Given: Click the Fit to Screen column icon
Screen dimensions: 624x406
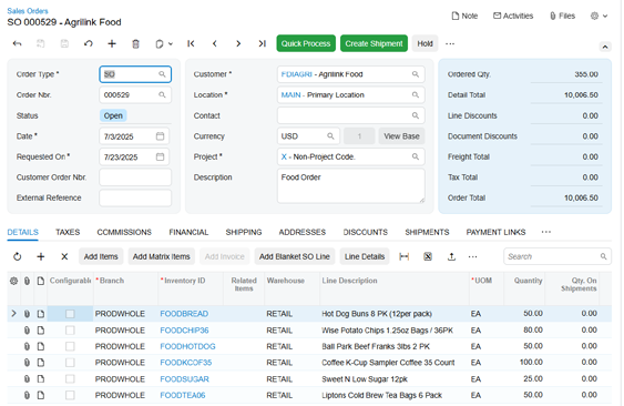Looking at the screenshot, I should (x=404, y=257).
